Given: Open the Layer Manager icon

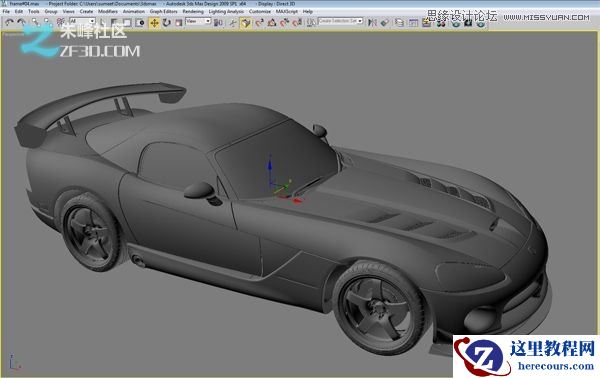Looking at the screenshot, I should pyautogui.click(x=399, y=23).
